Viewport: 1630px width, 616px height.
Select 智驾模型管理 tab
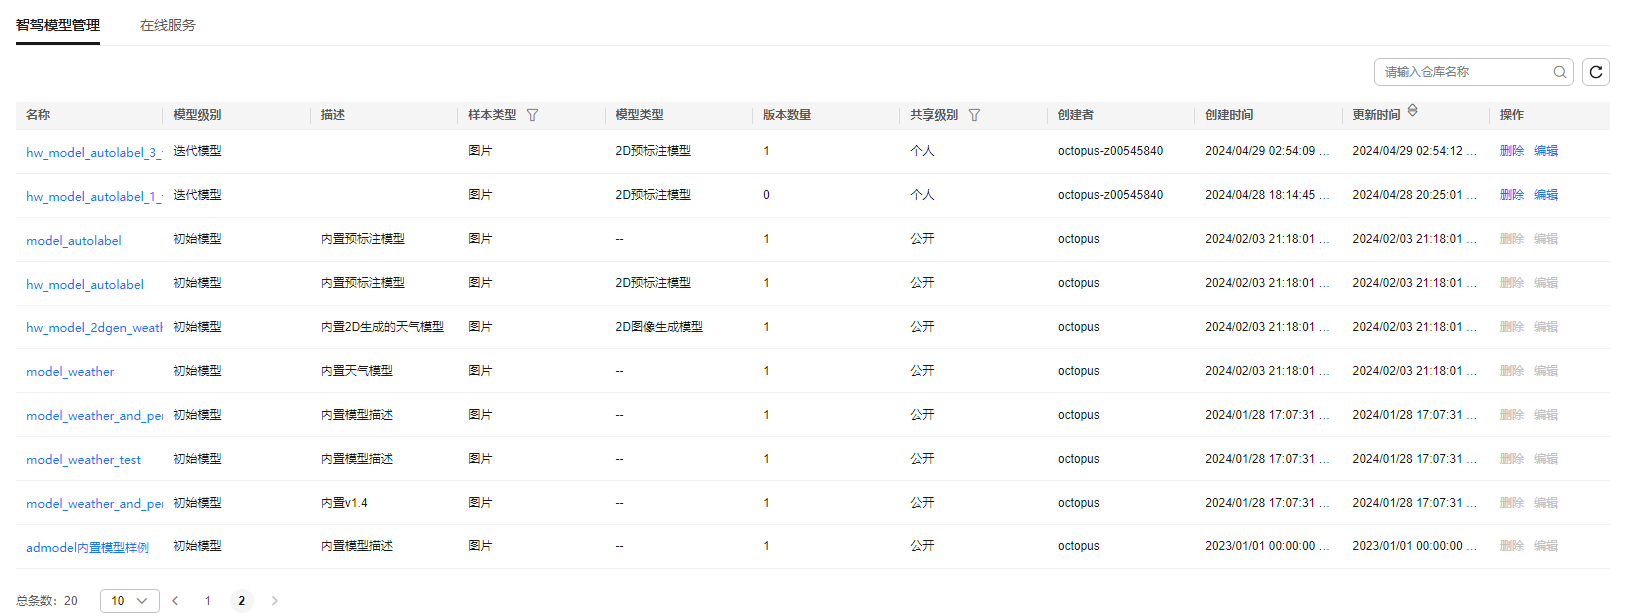pos(58,25)
